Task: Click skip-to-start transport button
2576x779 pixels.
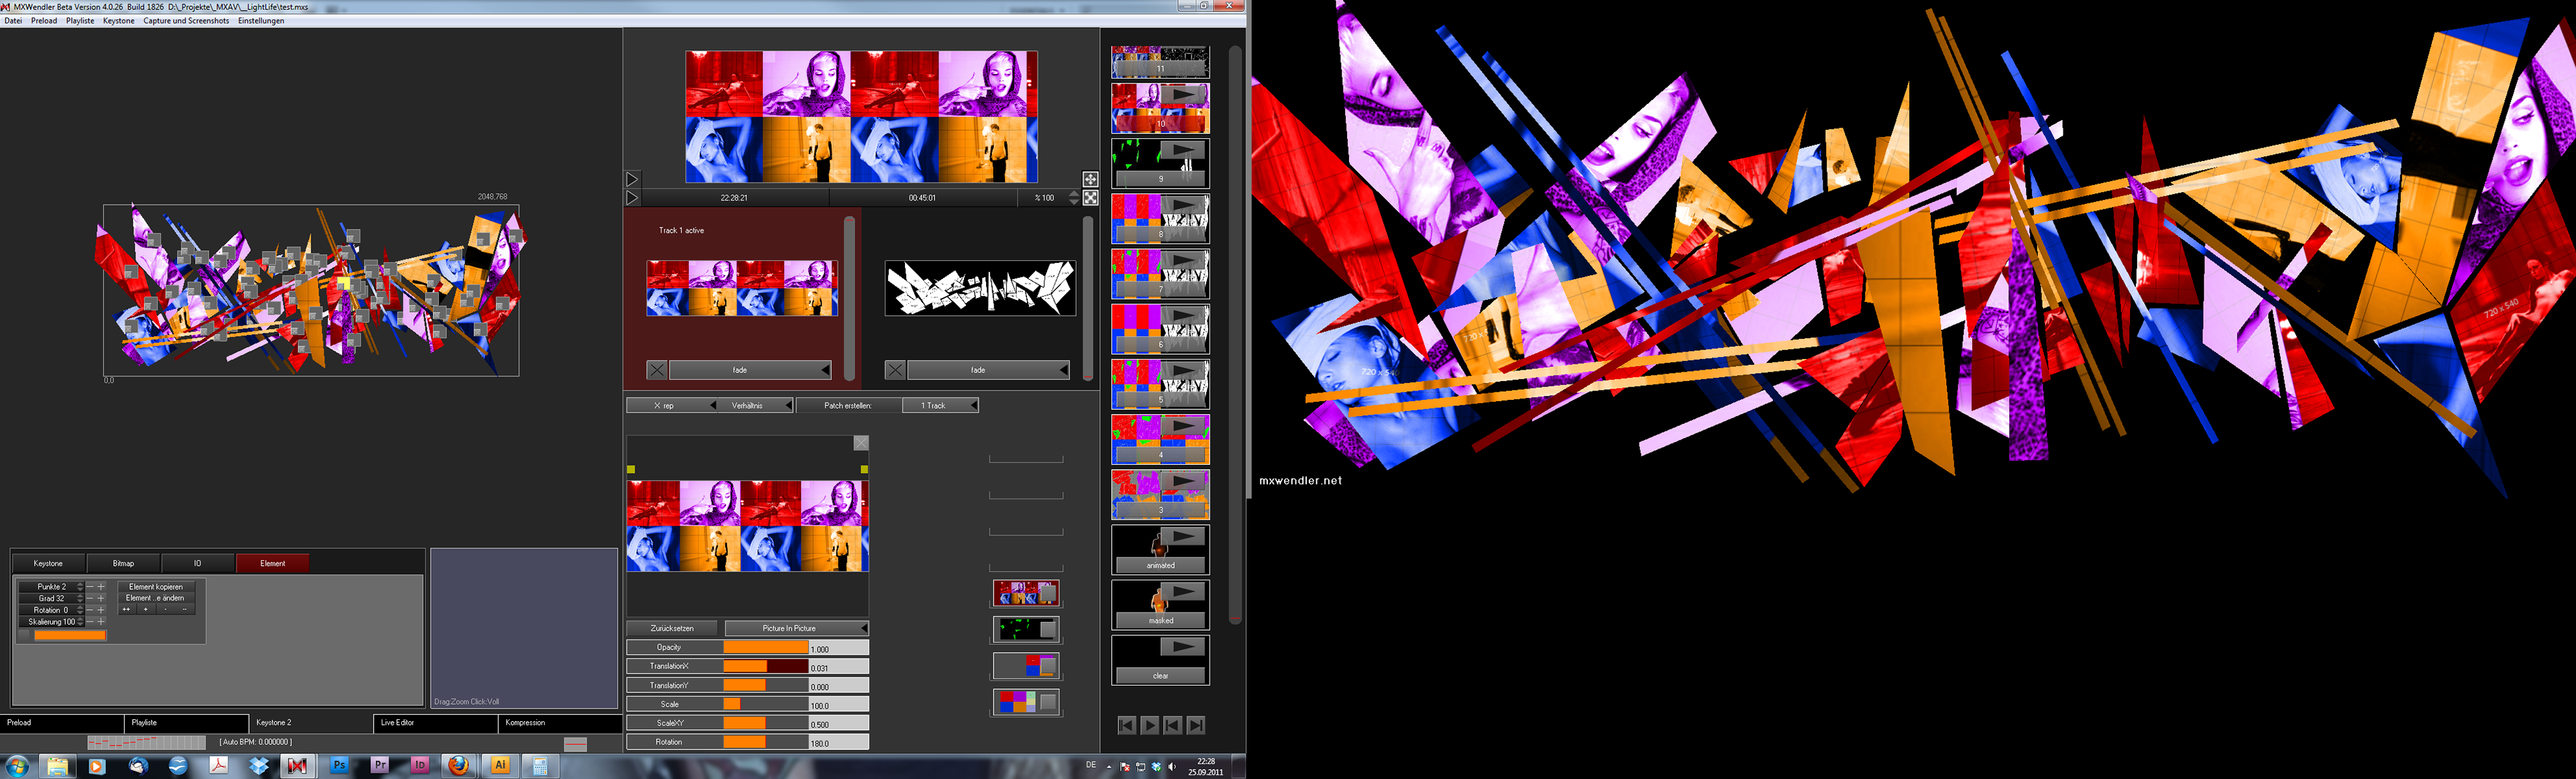Action: (1127, 725)
